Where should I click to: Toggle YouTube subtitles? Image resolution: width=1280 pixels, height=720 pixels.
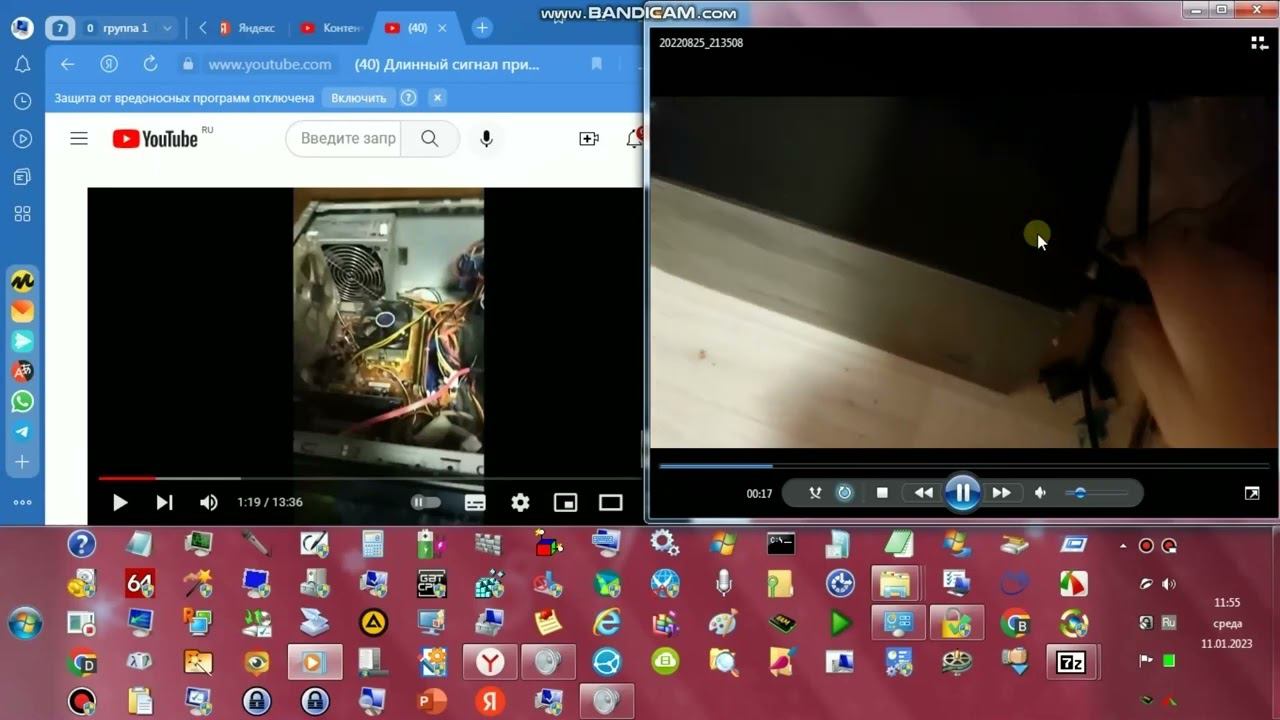[x=475, y=502]
